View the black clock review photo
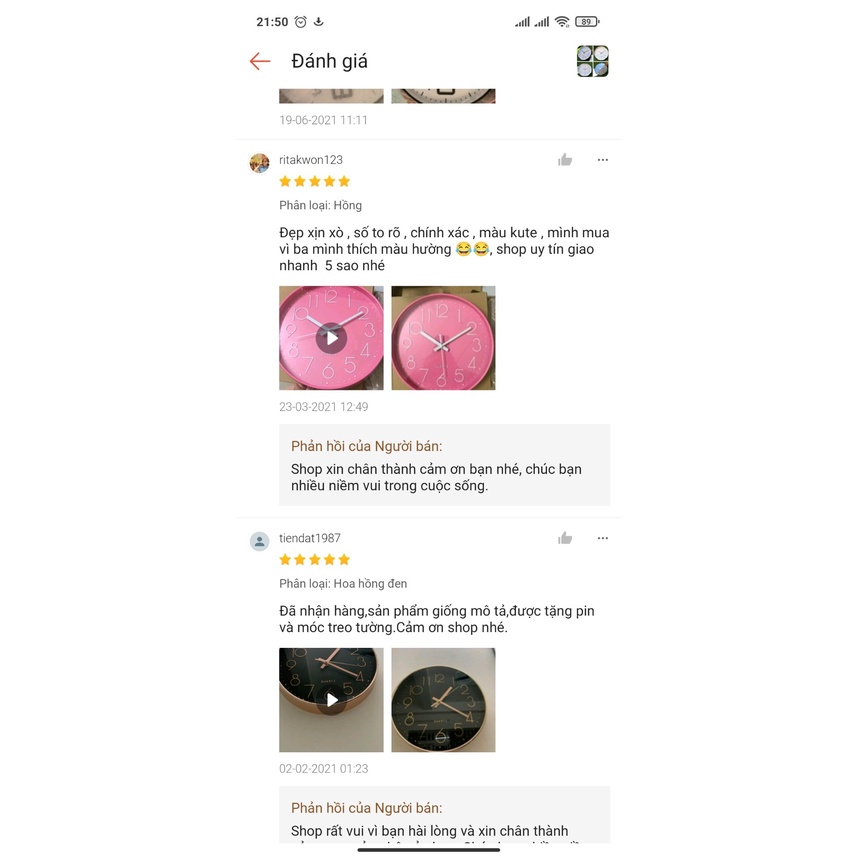 coord(443,700)
